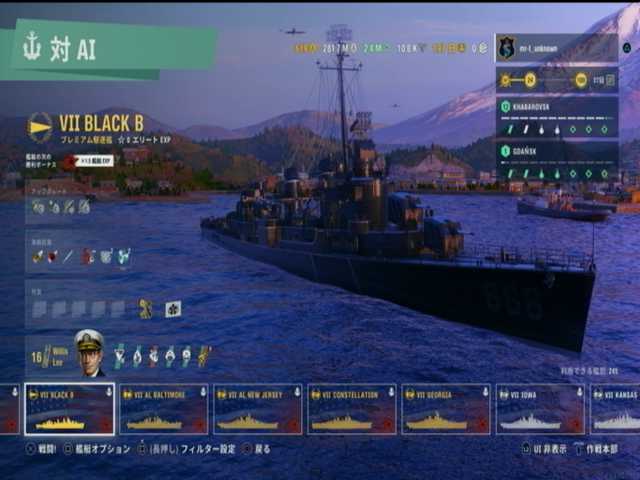This screenshot has height=480, width=640.
Task: Expand the KHABAROVSK campaign panel
Action: [x=556, y=117]
